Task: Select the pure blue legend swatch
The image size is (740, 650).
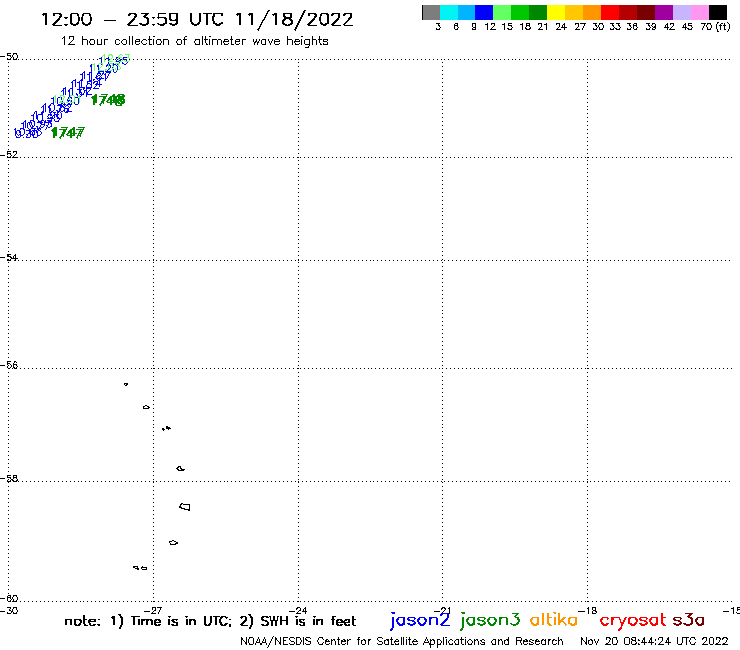Action: 484,12
